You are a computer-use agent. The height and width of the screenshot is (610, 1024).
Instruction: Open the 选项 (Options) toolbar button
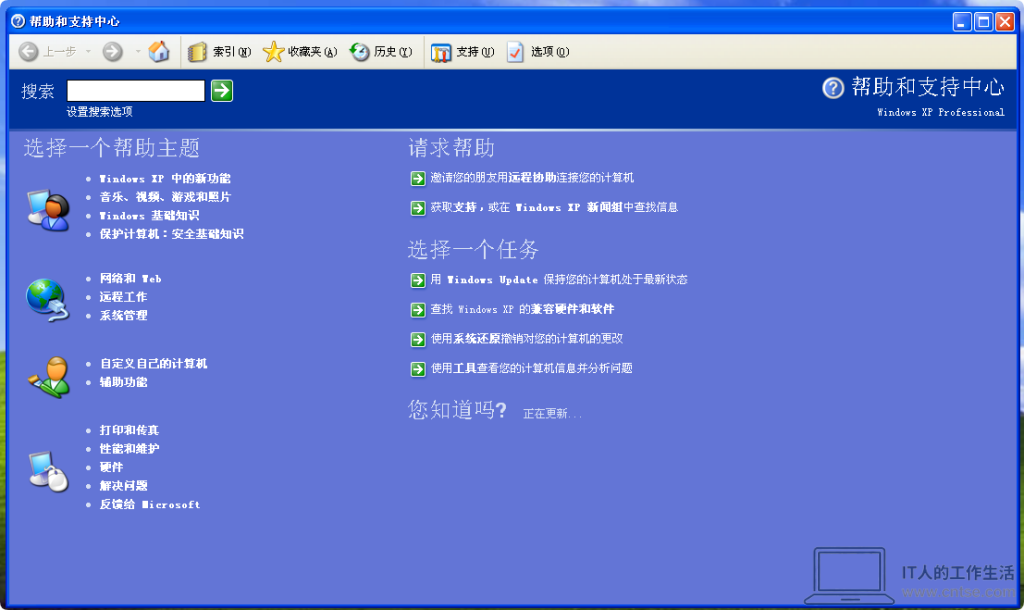[x=537, y=52]
